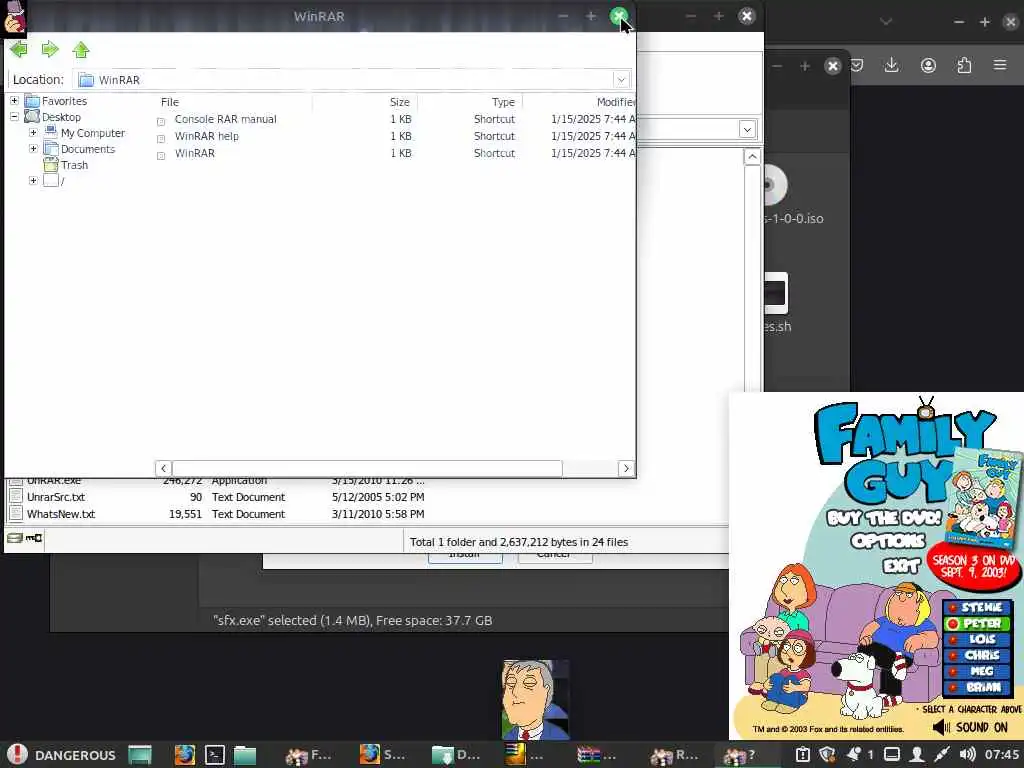Click the WinRAR folder icon in the Location bar
The height and width of the screenshot is (768, 1024).
[86, 80]
